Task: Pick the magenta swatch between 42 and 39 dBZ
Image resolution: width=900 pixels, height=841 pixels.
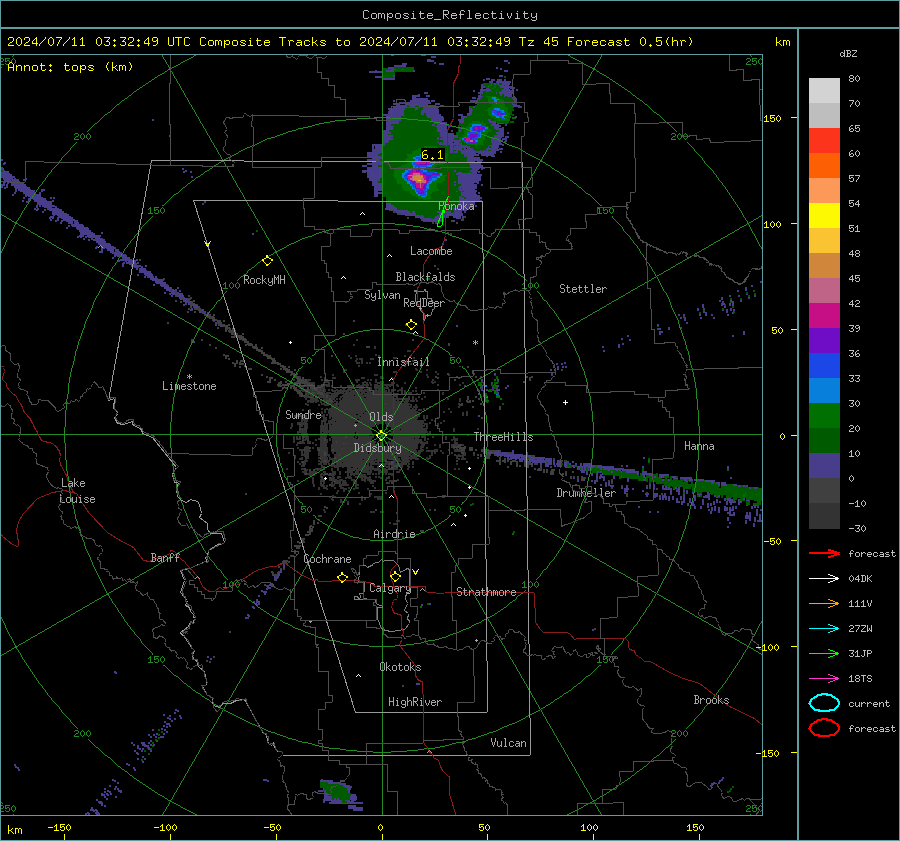Action: [824, 316]
